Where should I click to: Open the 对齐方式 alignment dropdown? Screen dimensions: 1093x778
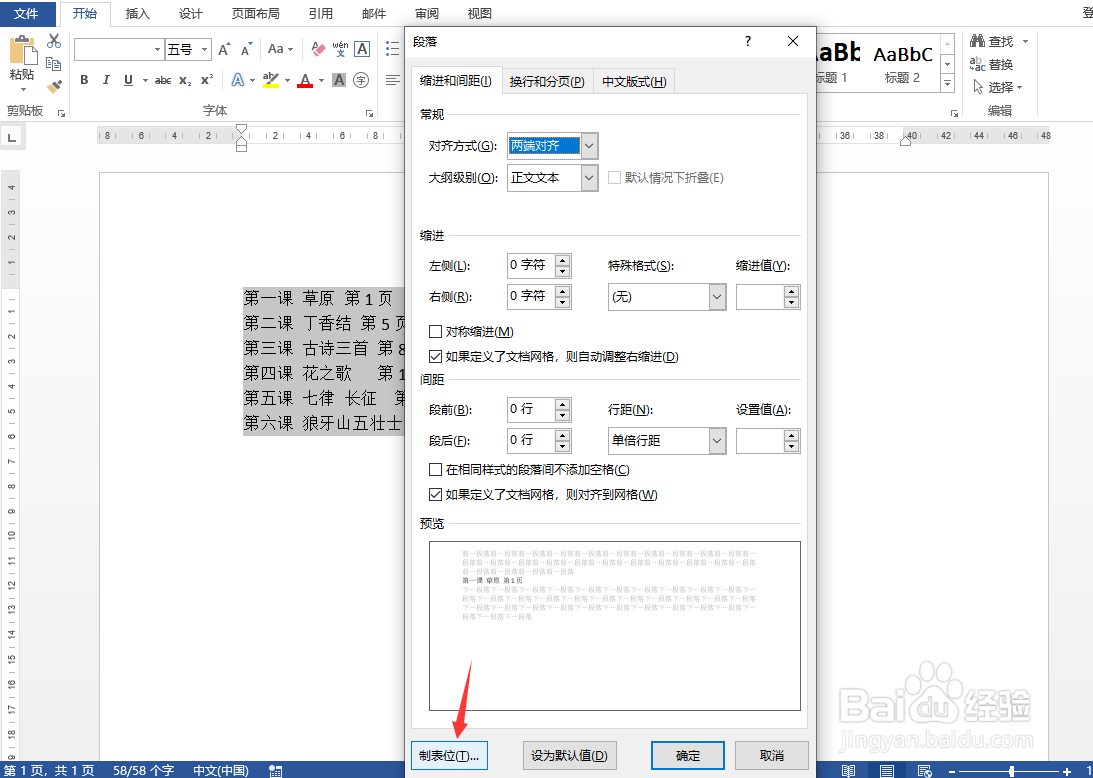589,145
